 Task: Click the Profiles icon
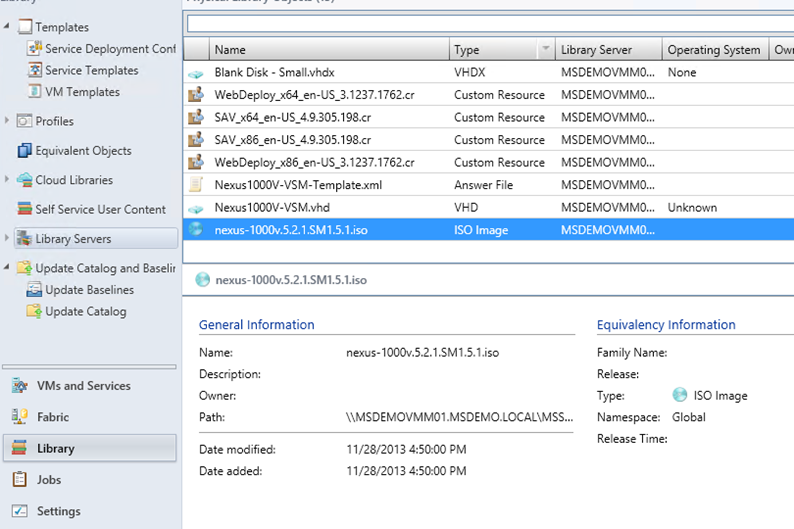24,120
